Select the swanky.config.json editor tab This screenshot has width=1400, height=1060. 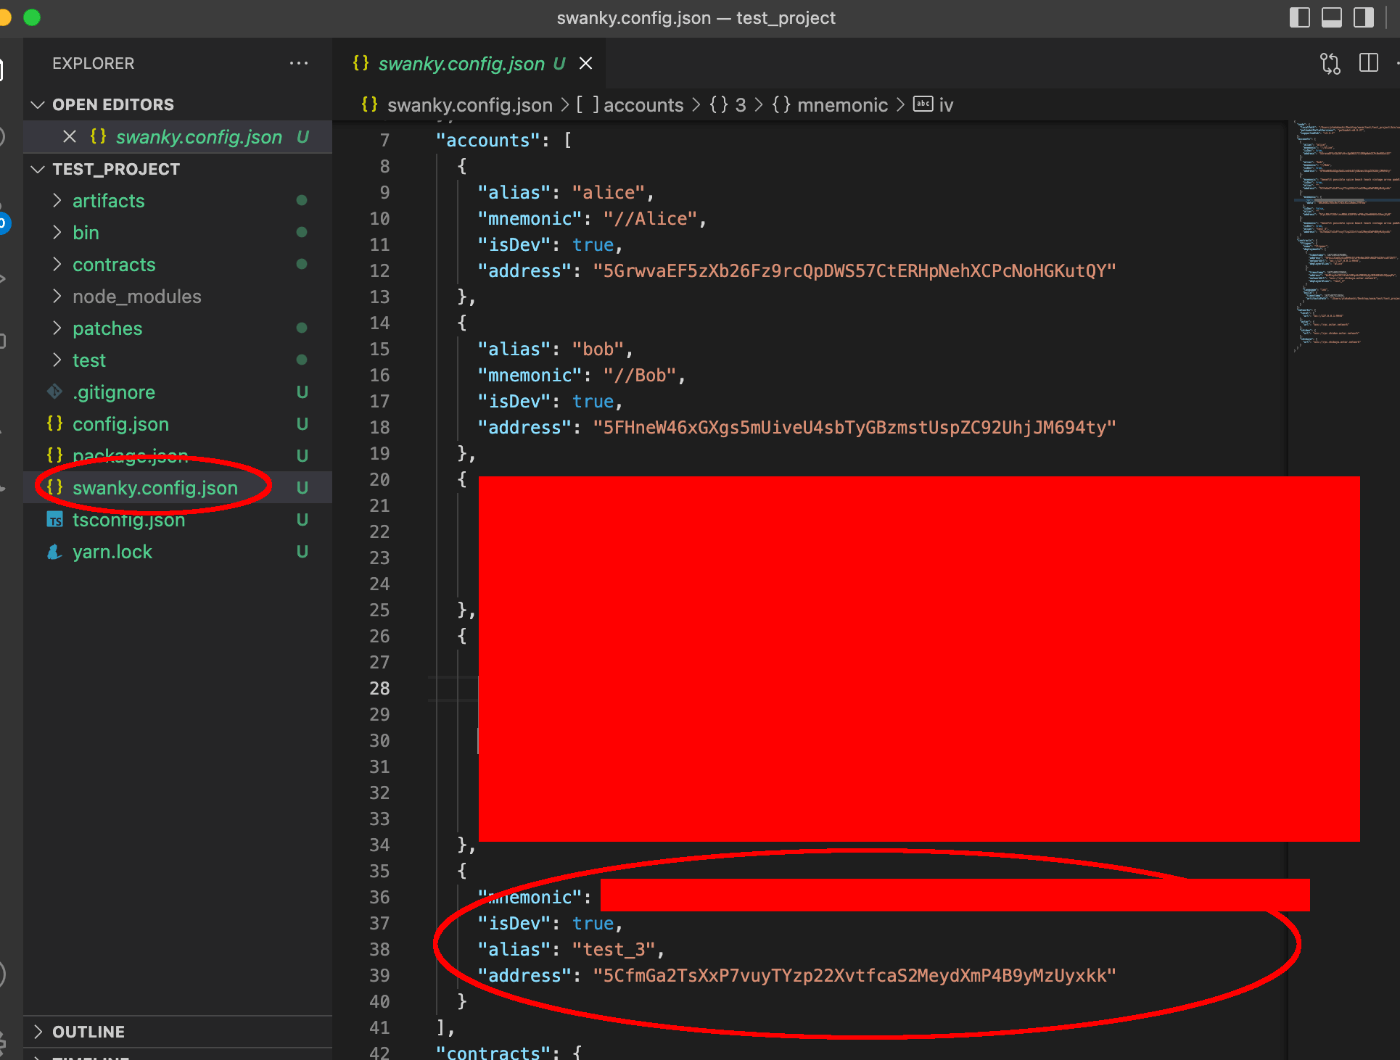[471, 63]
